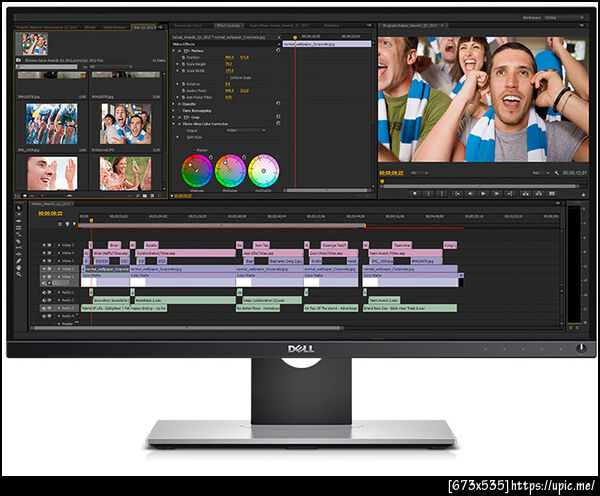Viewport: 600px width, 496px height.
Task: Select the Rolling Edit tool
Action: (x=18, y=228)
